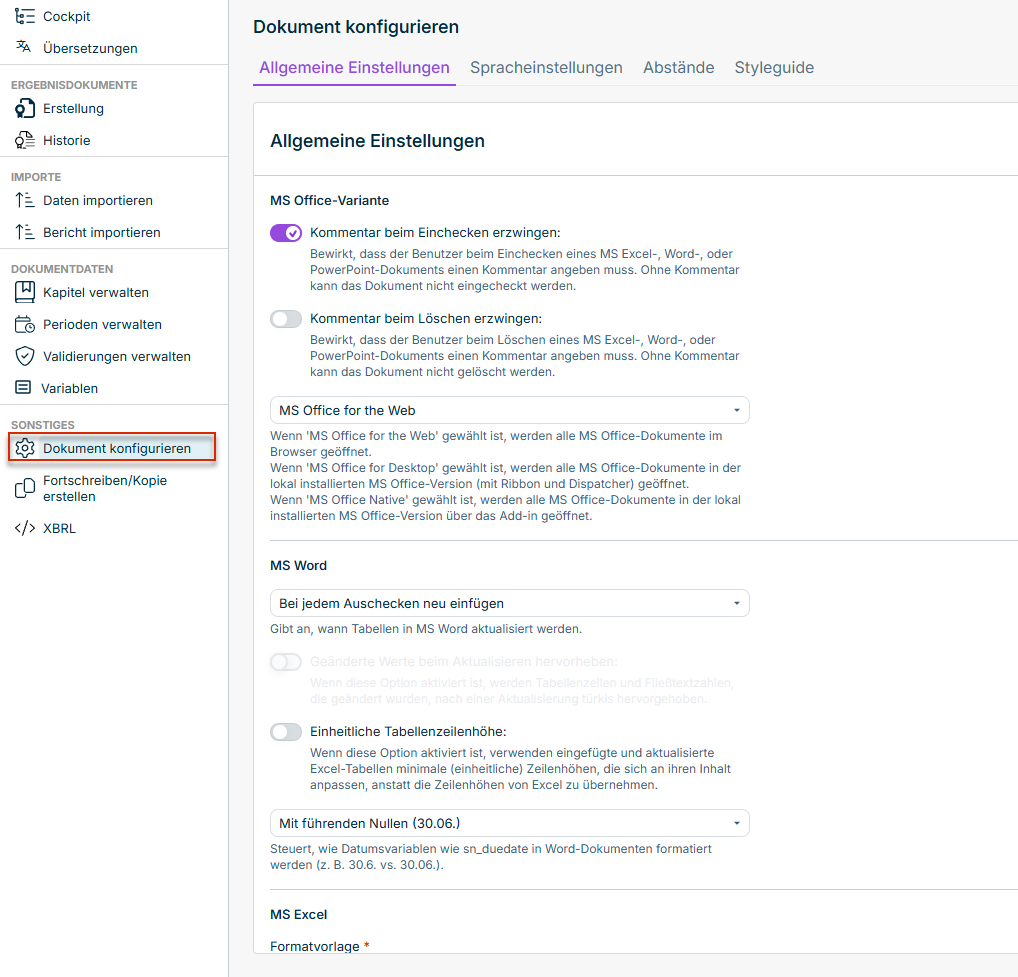Toggle Geänderte Werte beim Aktualisieren hervorheben
This screenshot has height=977, width=1018.
286,662
